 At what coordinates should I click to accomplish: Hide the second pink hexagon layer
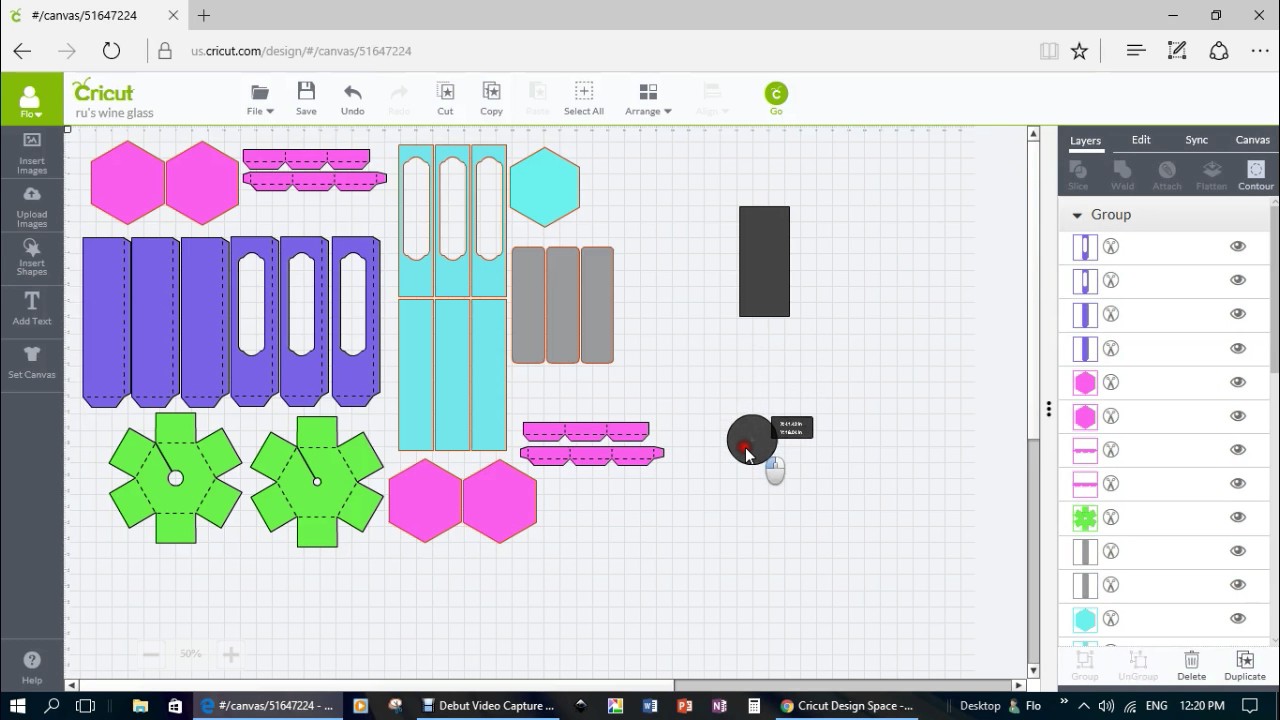click(x=1238, y=416)
